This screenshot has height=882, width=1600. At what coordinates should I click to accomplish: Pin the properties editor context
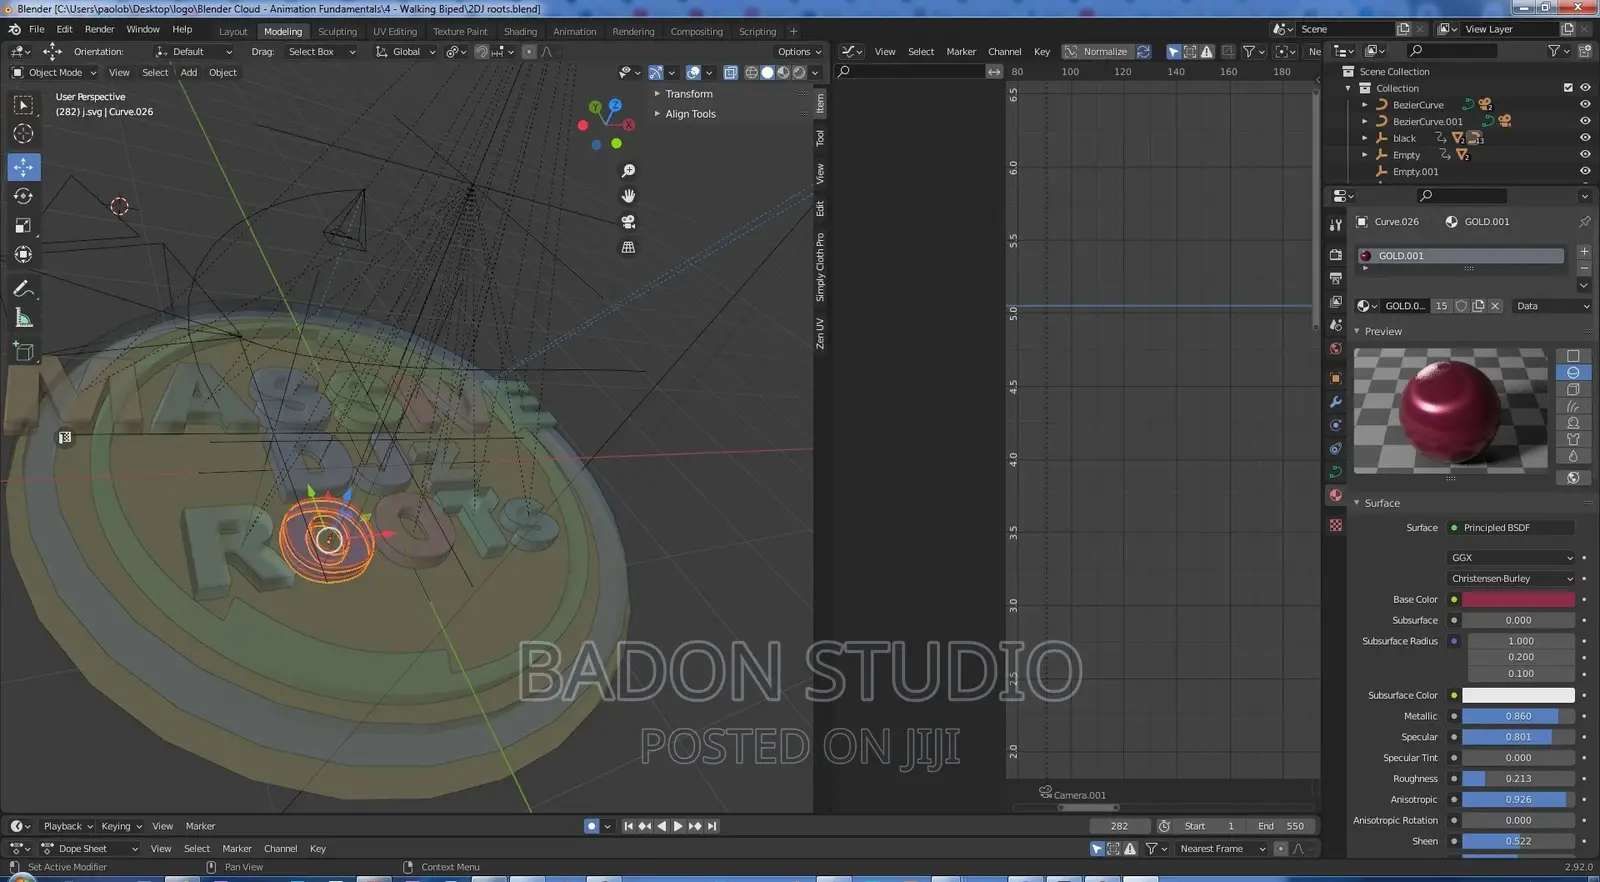coord(1584,221)
